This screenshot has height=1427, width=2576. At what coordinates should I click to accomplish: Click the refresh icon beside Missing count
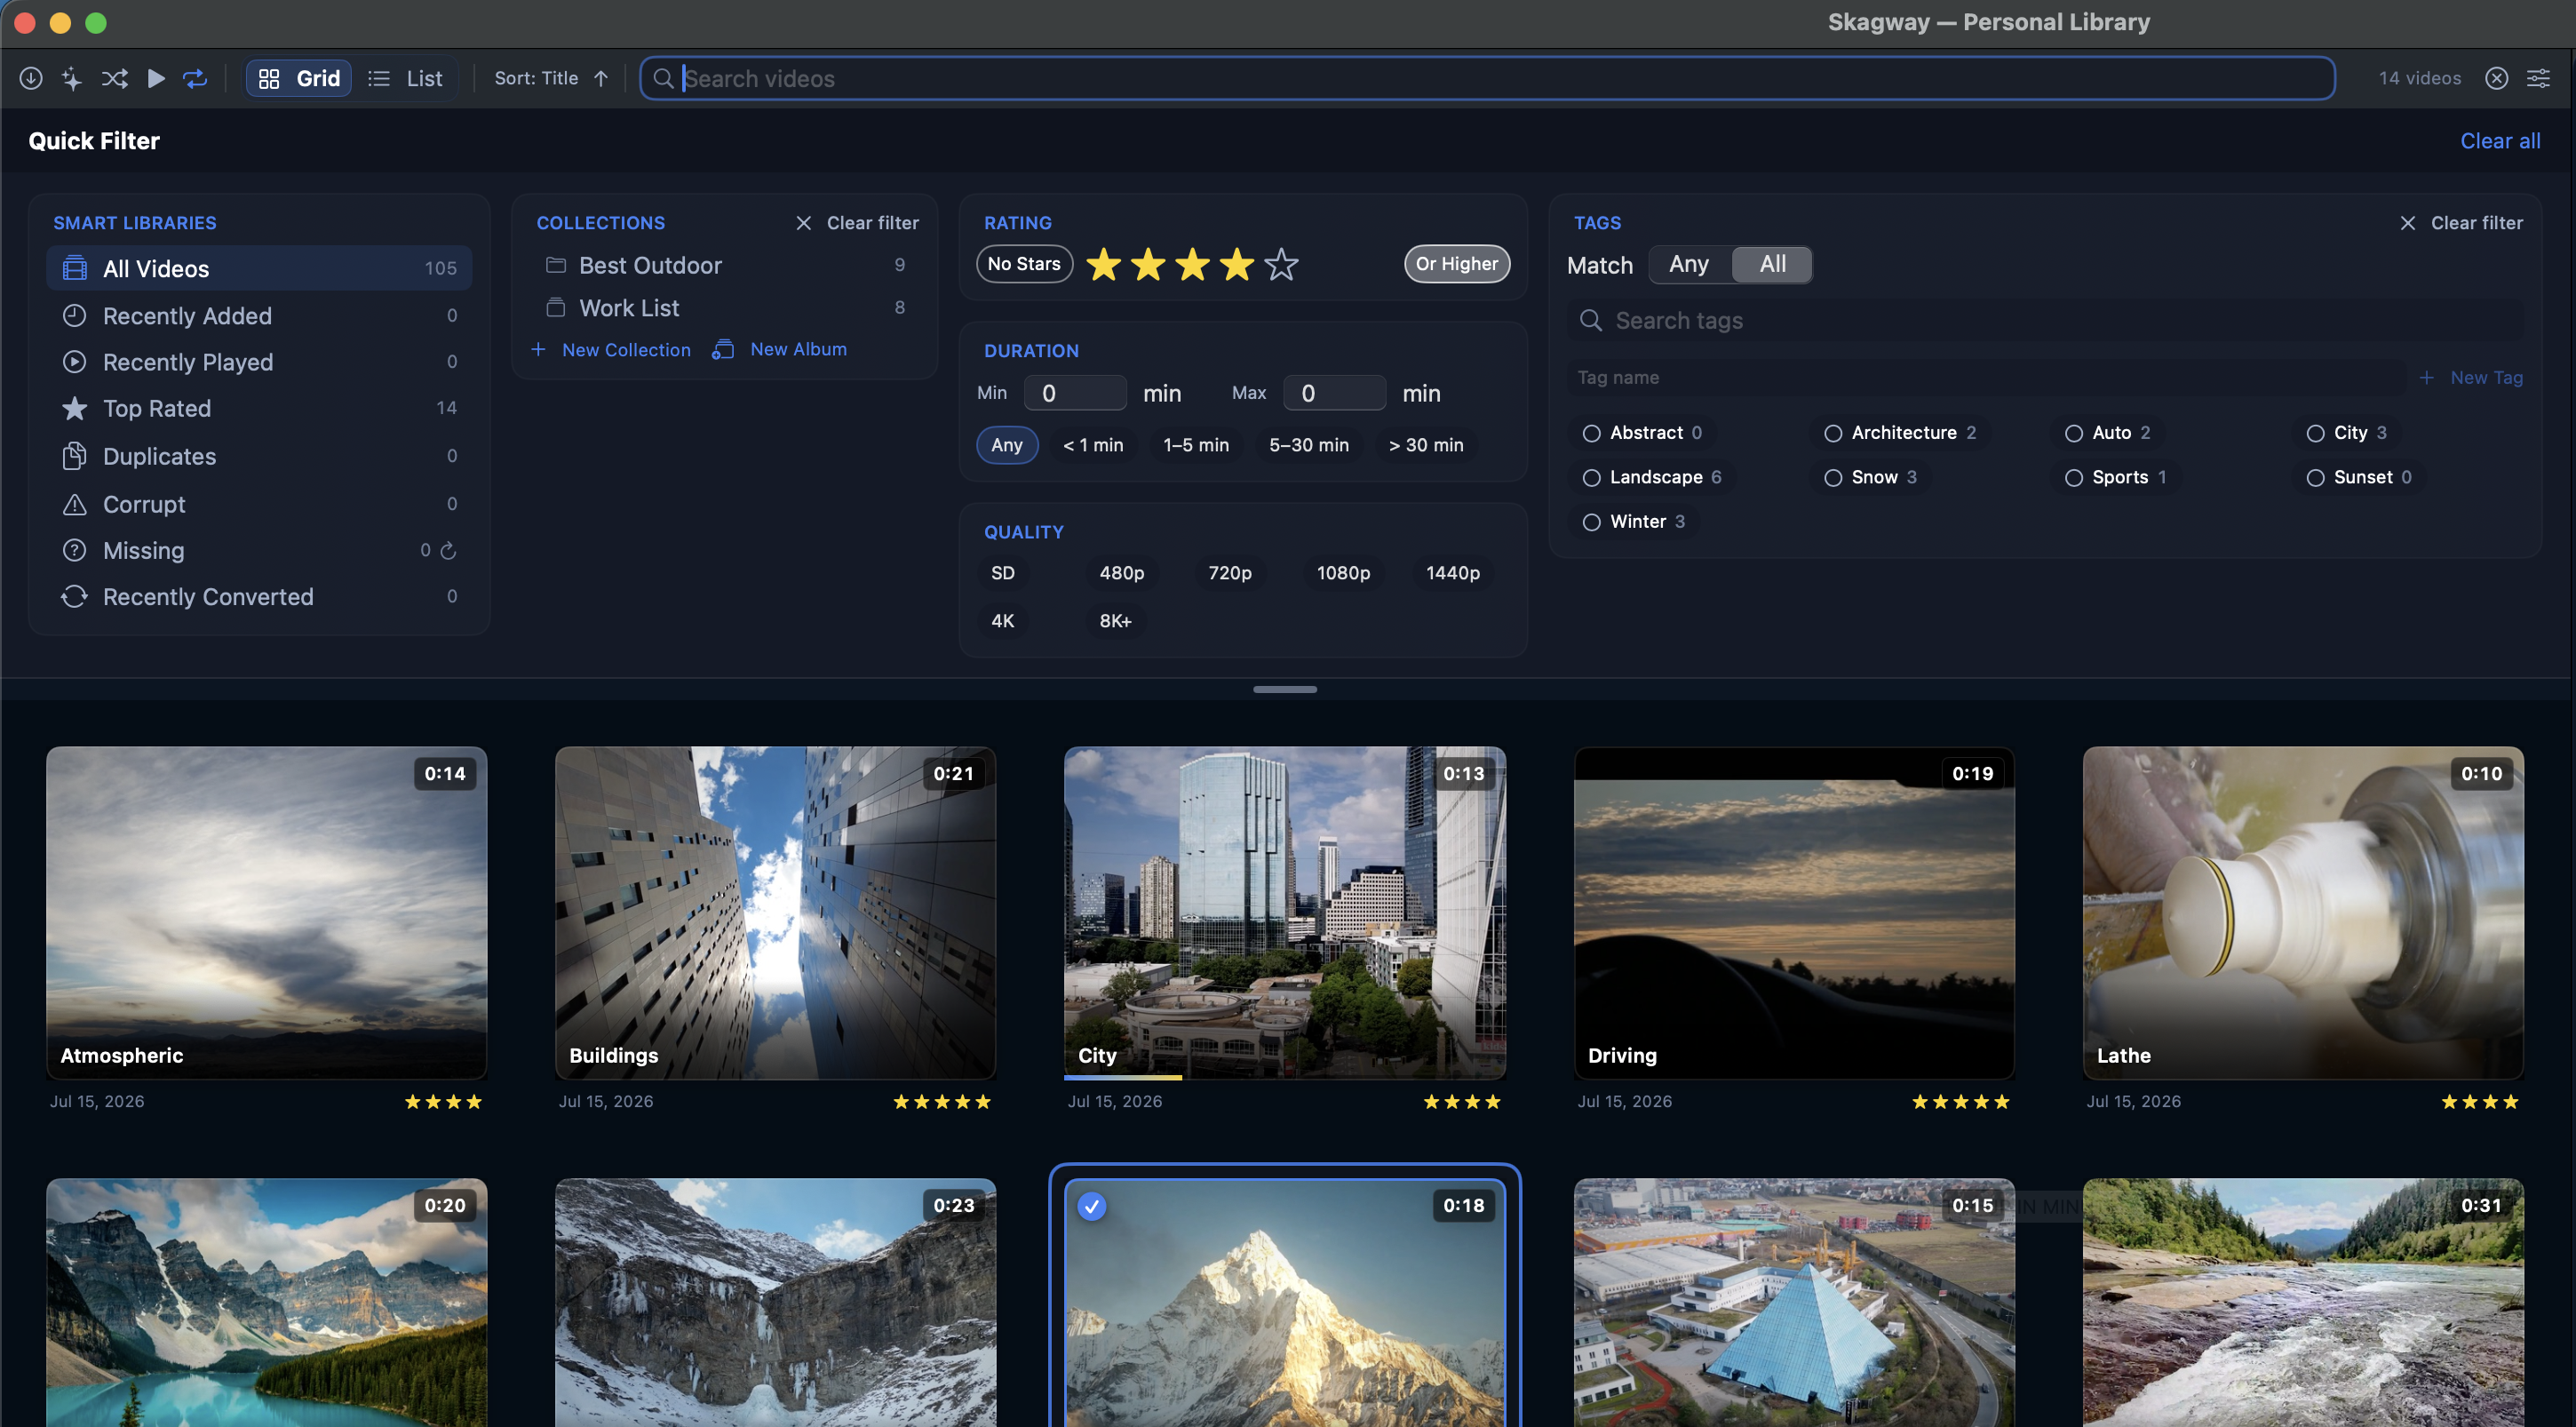[448, 550]
